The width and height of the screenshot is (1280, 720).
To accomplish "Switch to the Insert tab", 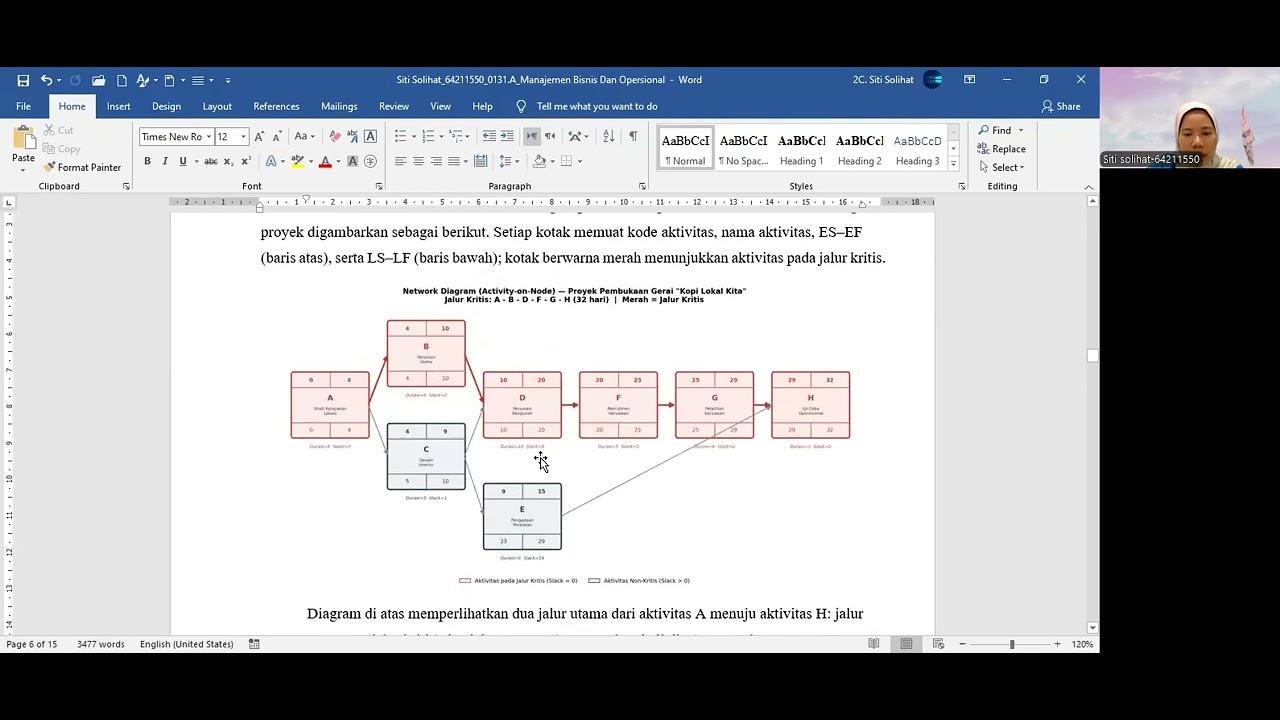I will point(118,106).
